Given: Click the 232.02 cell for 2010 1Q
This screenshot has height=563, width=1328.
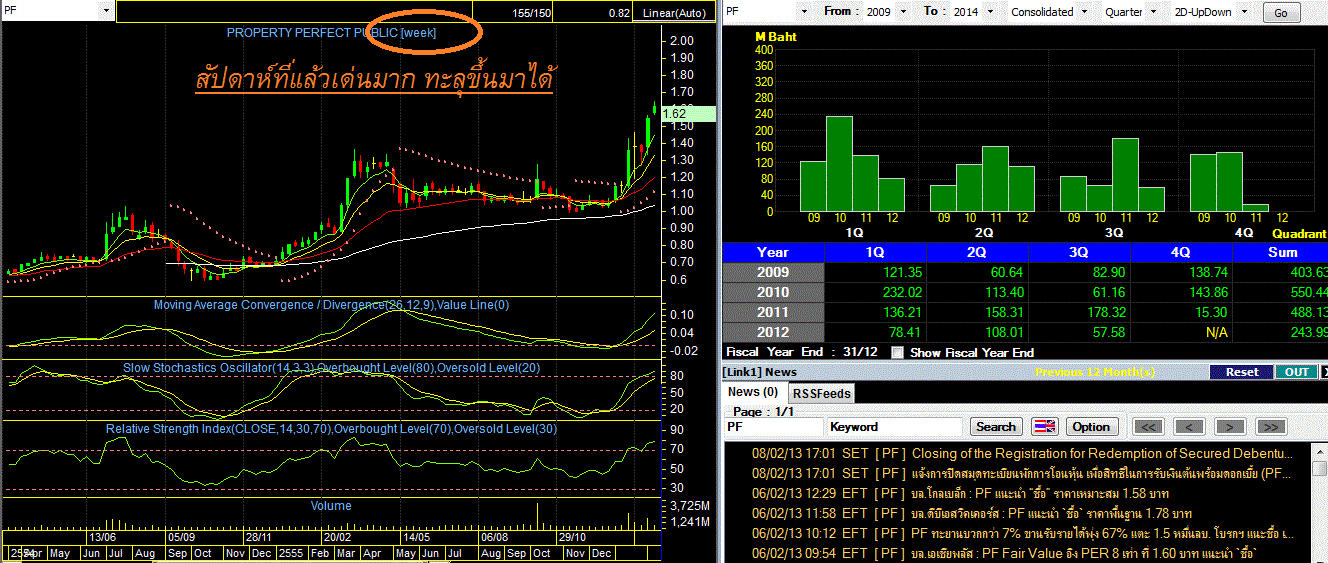Looking at the screenshot, I should (875, 292).
